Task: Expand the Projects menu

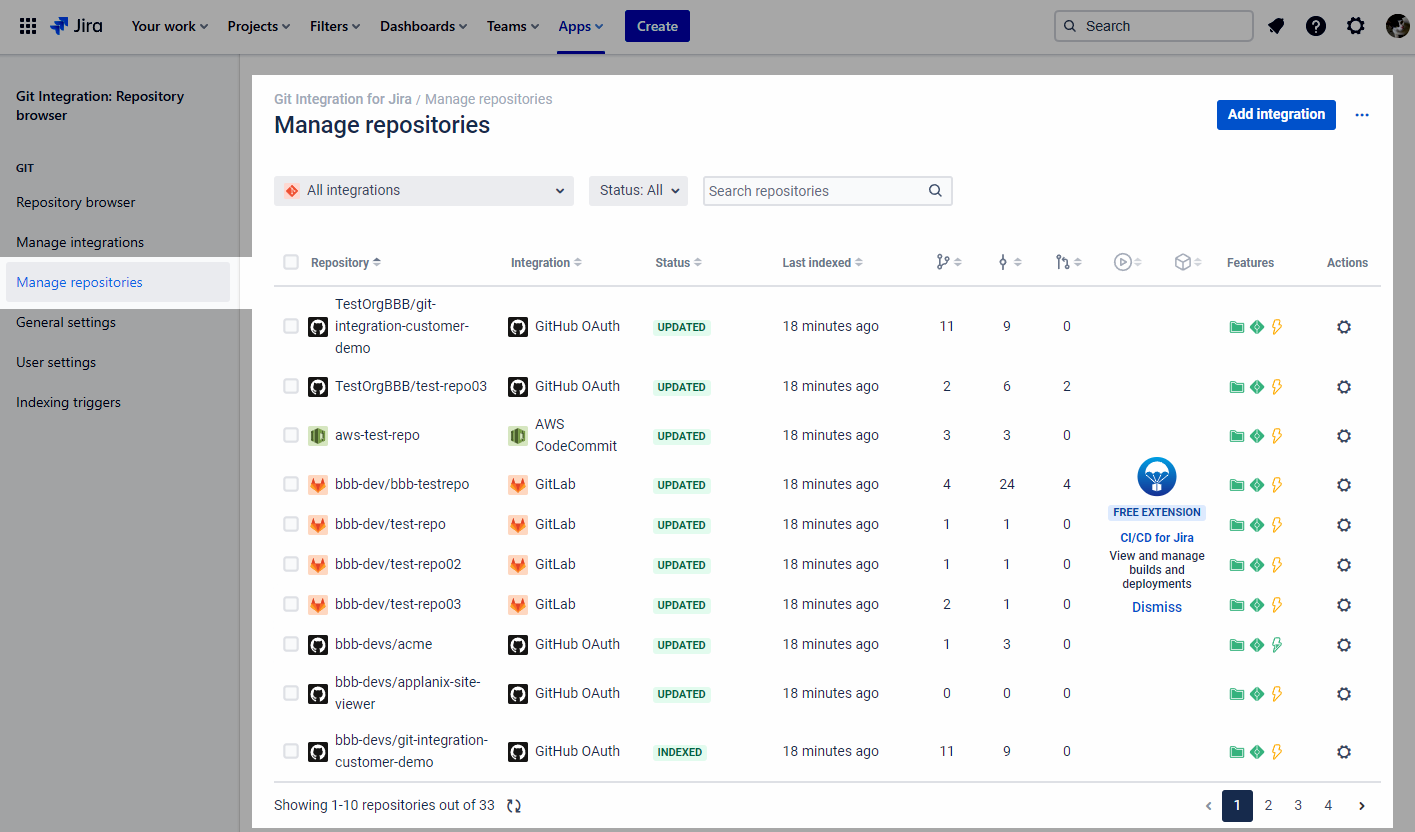Action: tap(259, 26)
